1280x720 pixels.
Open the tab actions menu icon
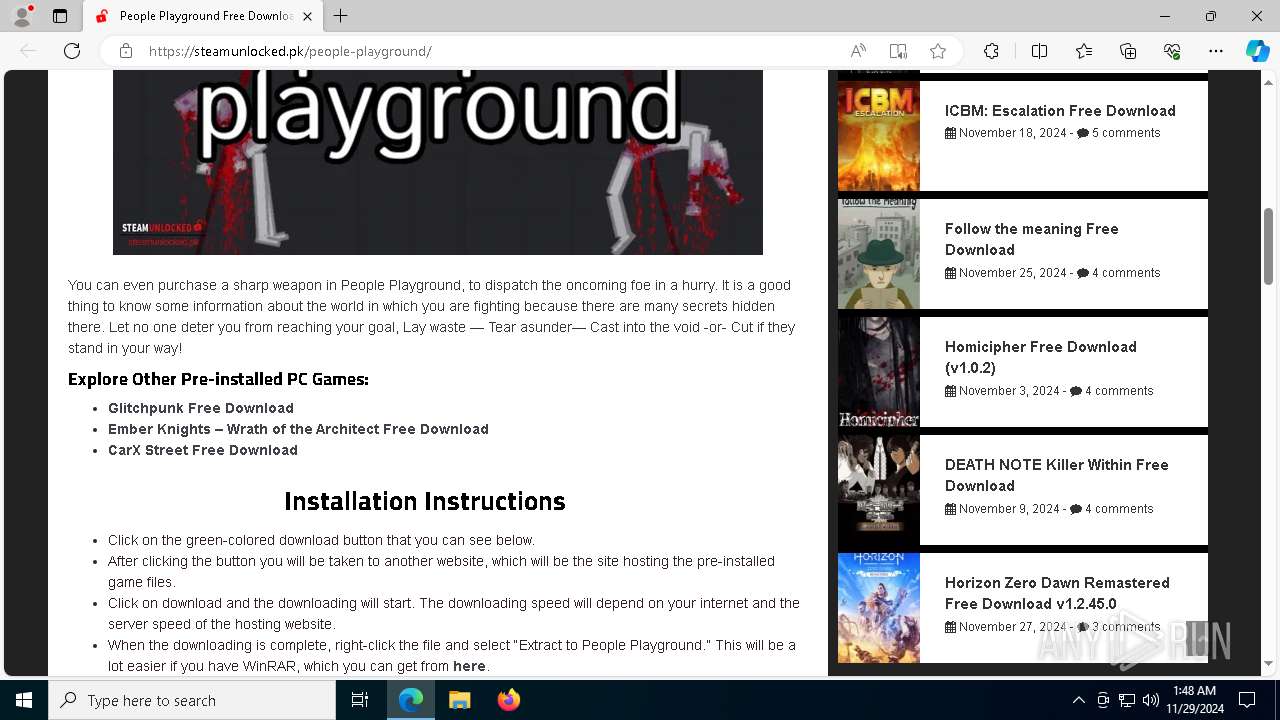click(x=60, y=16)
